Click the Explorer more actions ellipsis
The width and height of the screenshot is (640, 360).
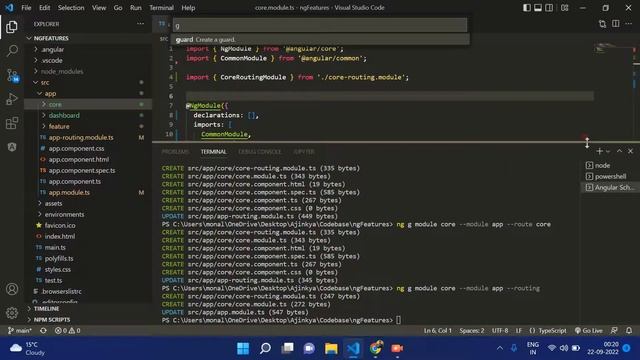(140, 24)
